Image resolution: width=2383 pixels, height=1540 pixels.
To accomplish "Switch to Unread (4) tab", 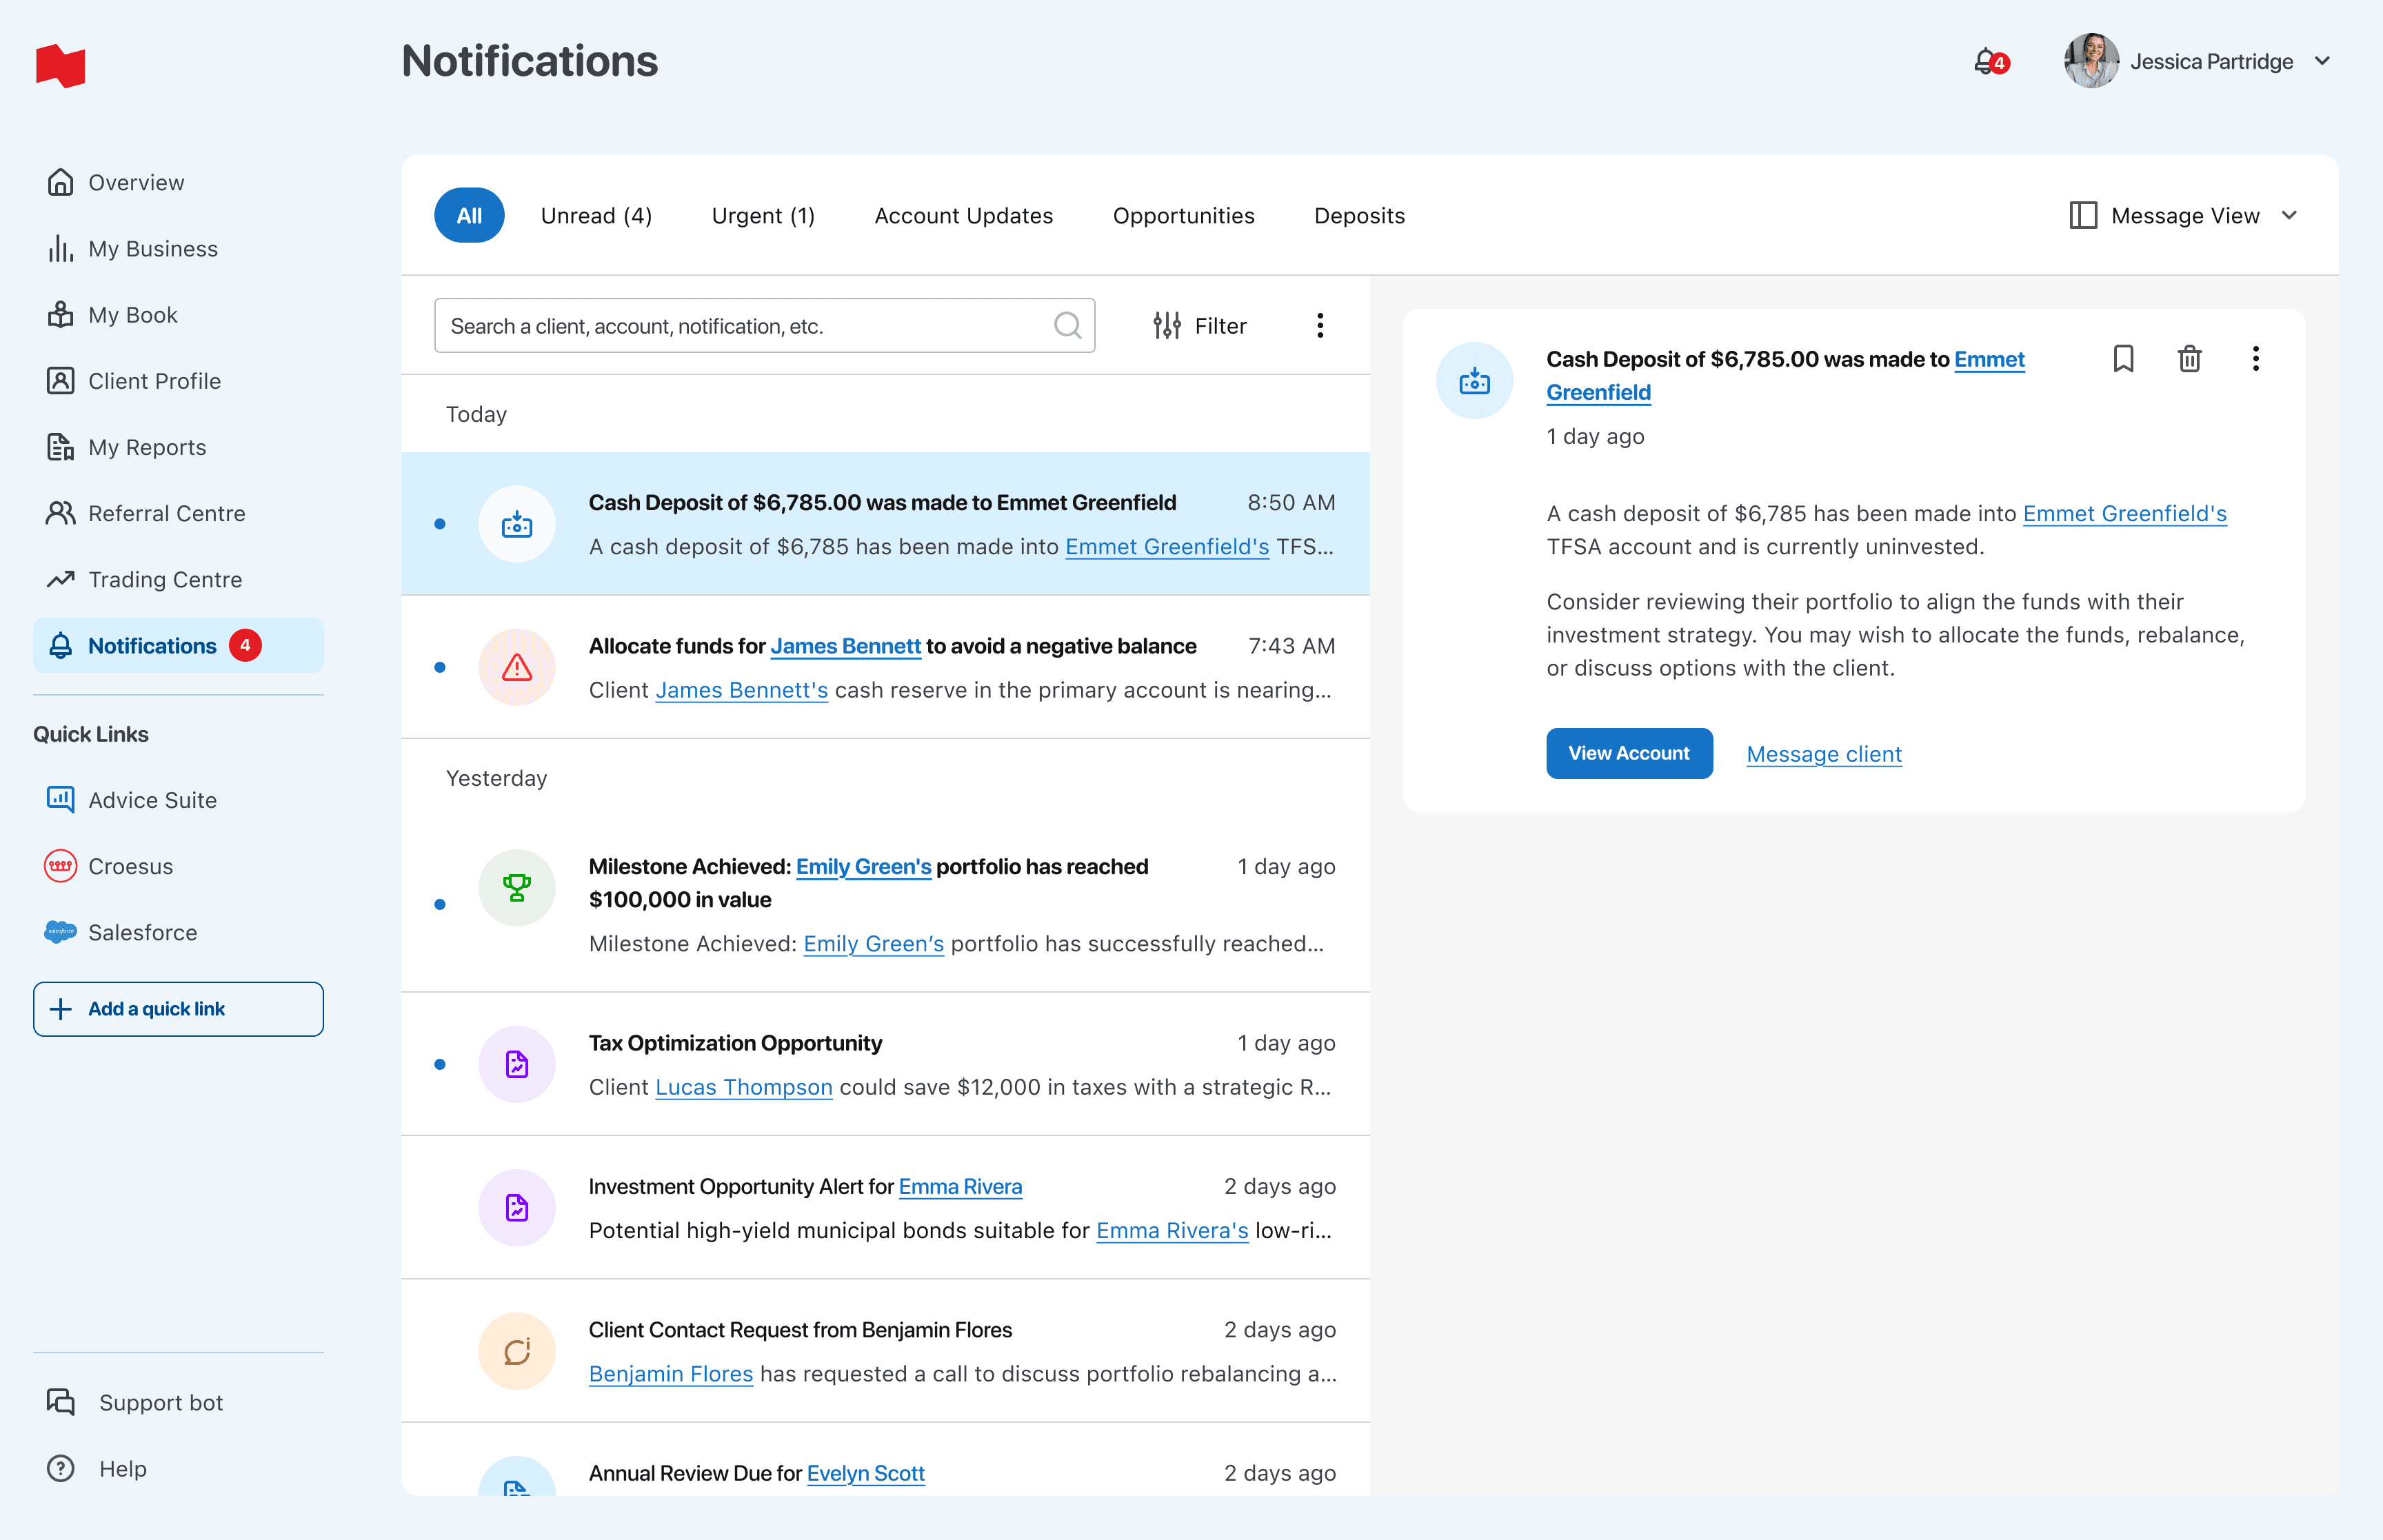I will click(x=596, y=216).
